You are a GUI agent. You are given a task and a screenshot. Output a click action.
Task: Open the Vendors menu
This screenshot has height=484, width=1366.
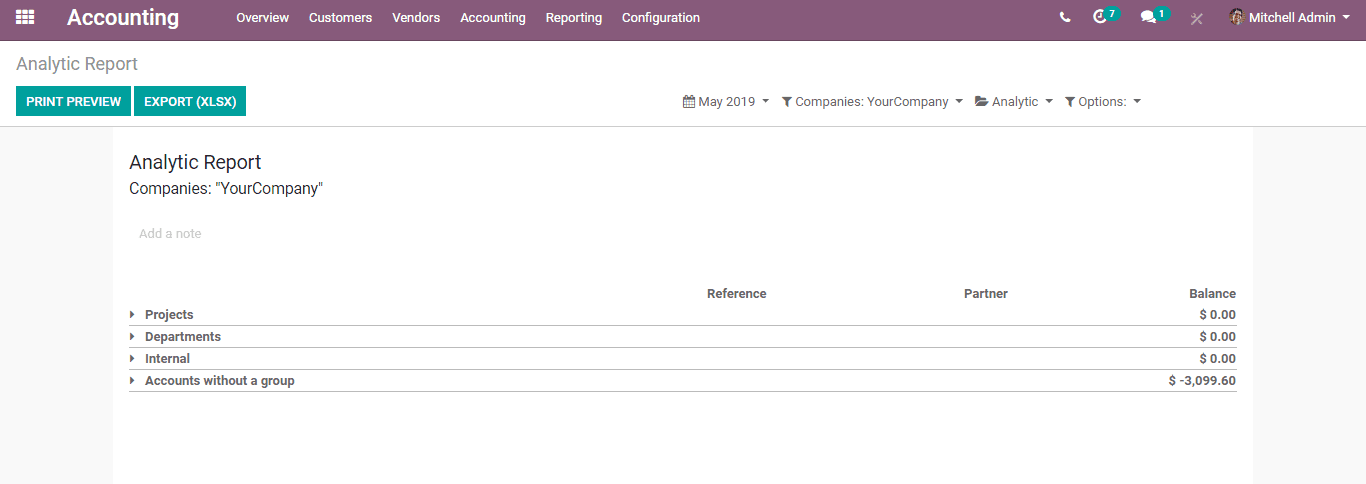[416, 17]
